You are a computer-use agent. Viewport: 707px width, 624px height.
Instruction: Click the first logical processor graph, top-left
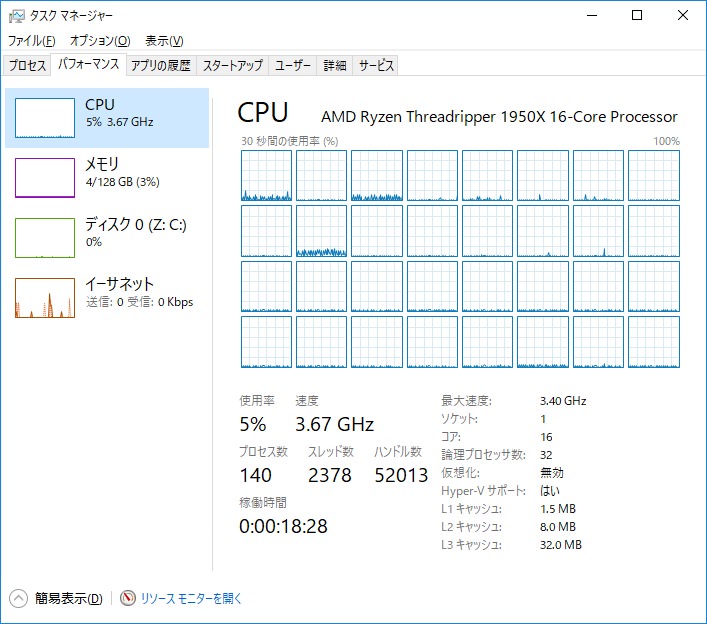[266, 175]
